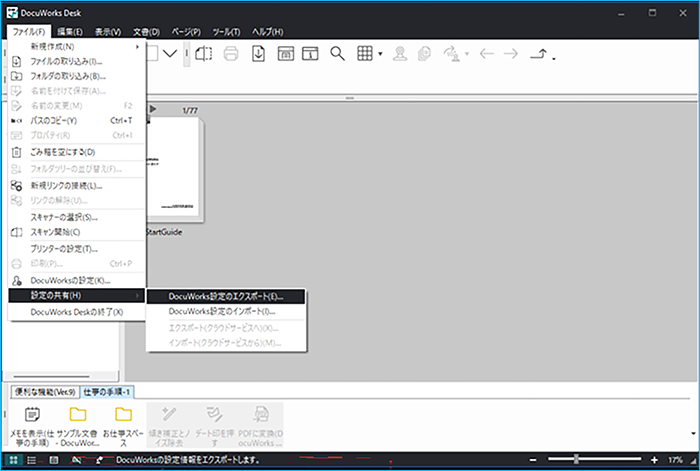Open the grid view dropdown arrow

pos(380,54)
